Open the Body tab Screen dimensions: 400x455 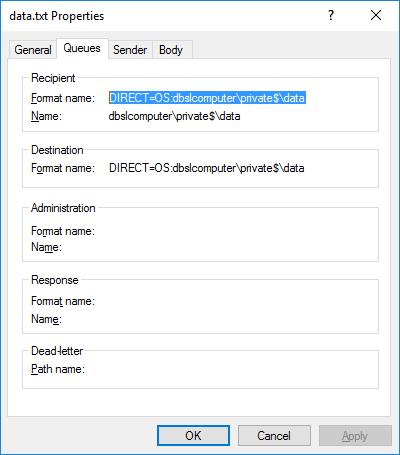coord(171,50)
